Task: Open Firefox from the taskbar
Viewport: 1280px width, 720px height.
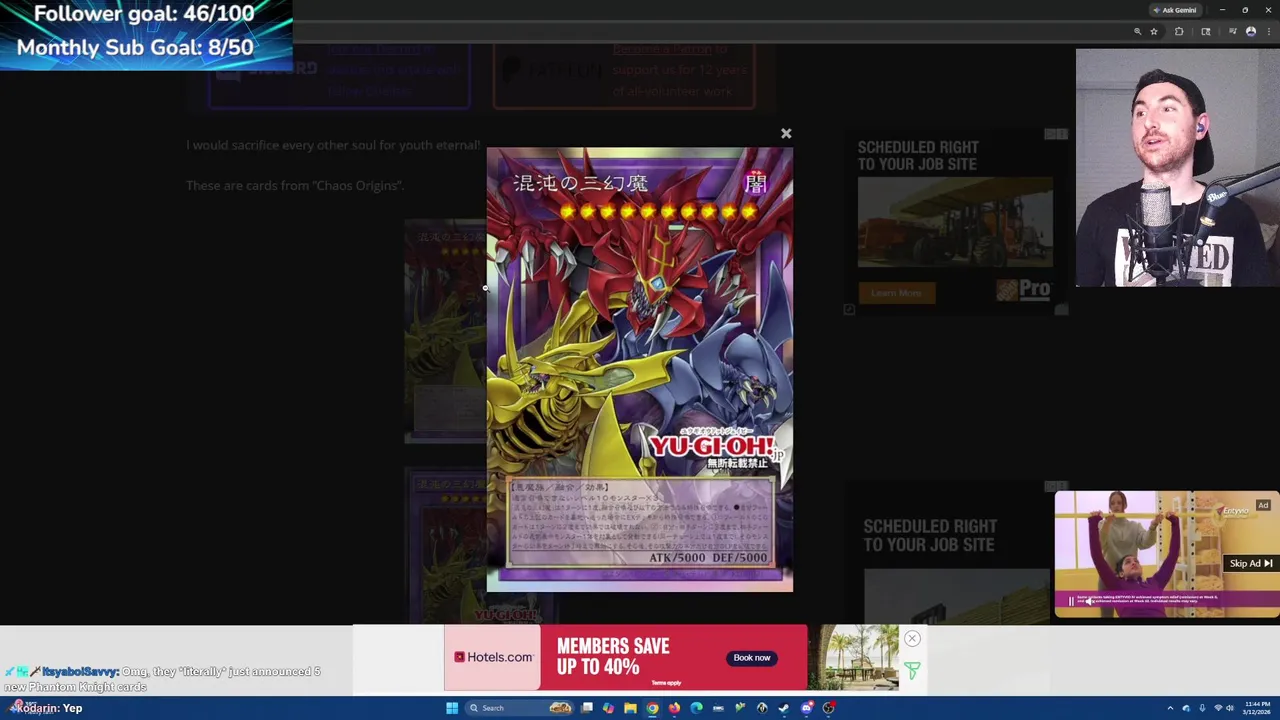Action: point(674,708)
